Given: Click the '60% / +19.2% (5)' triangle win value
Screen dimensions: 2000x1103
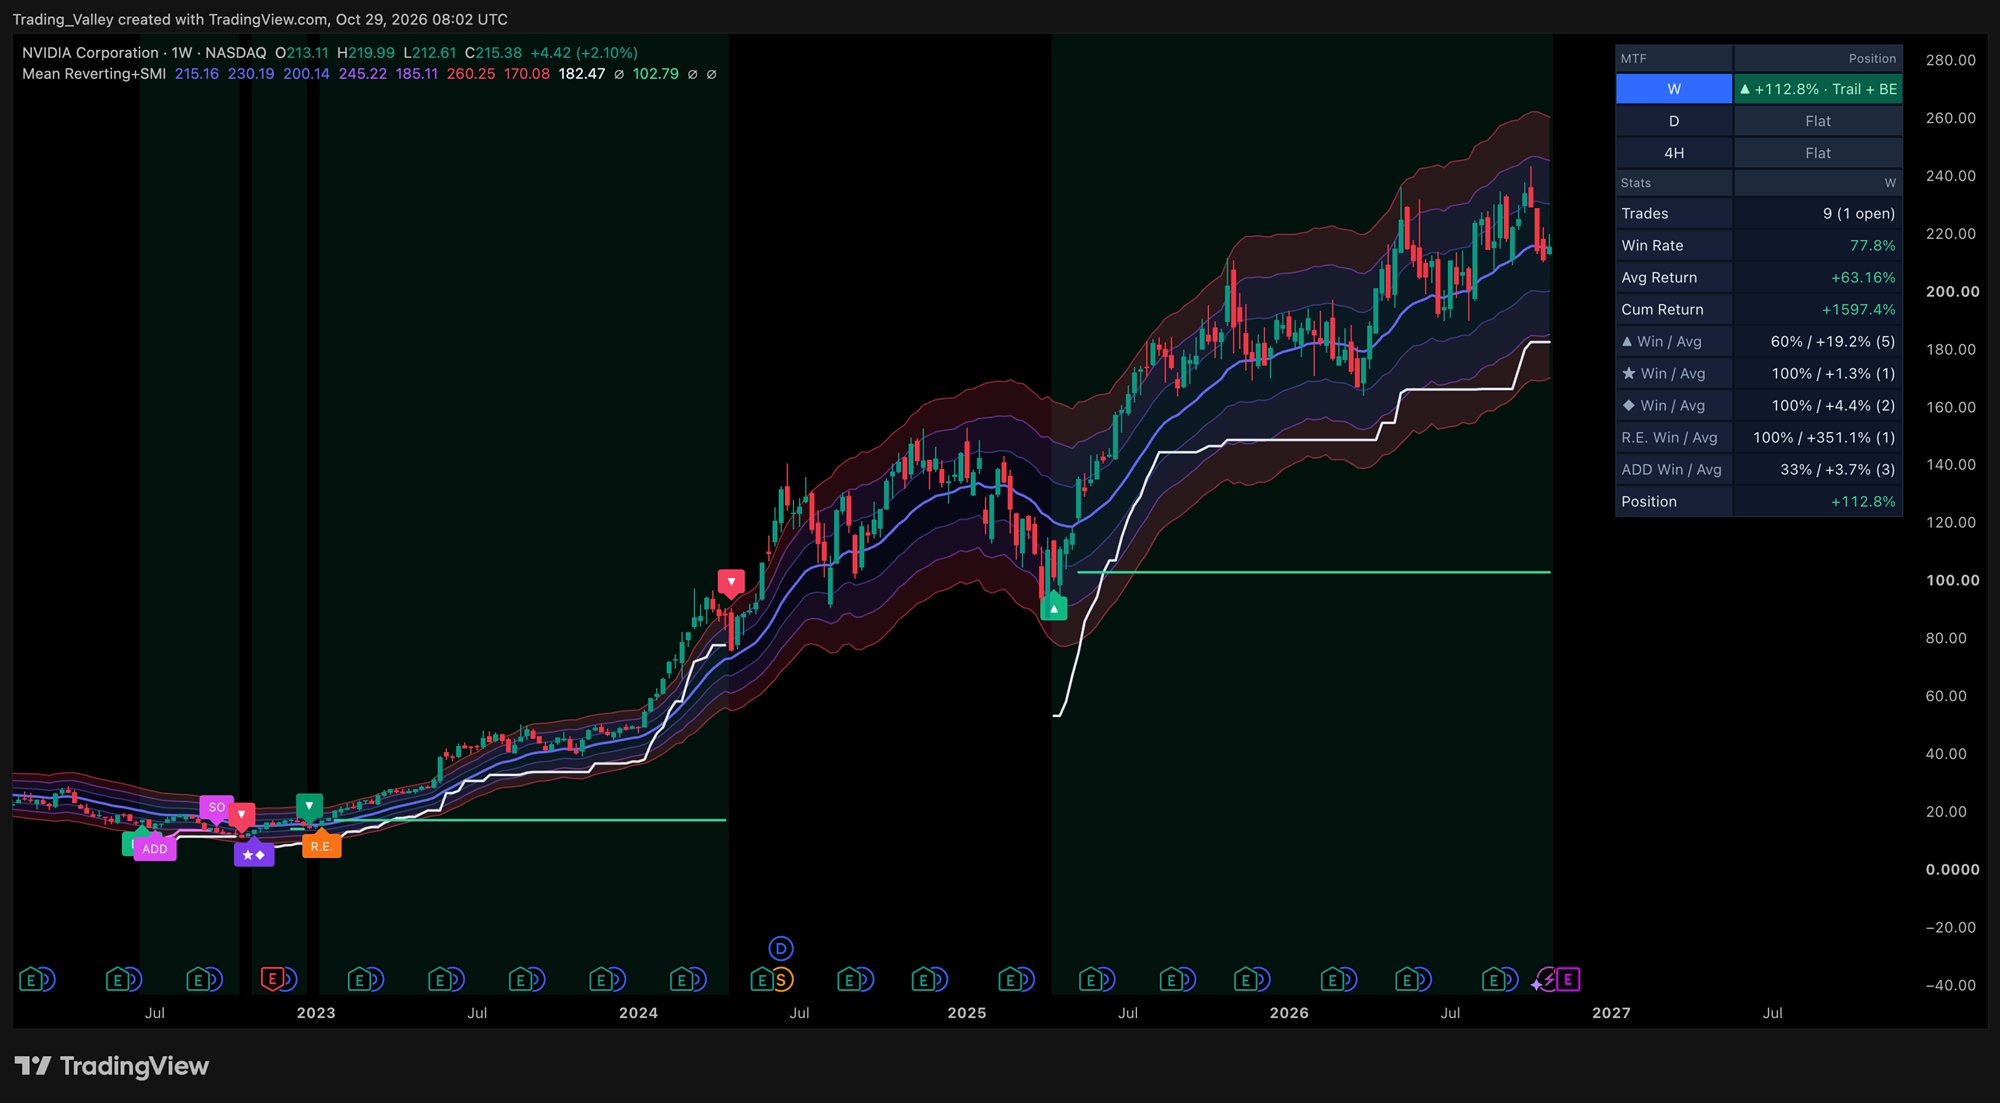Looking at the screenshot, I should click(x=1833, y=341).
